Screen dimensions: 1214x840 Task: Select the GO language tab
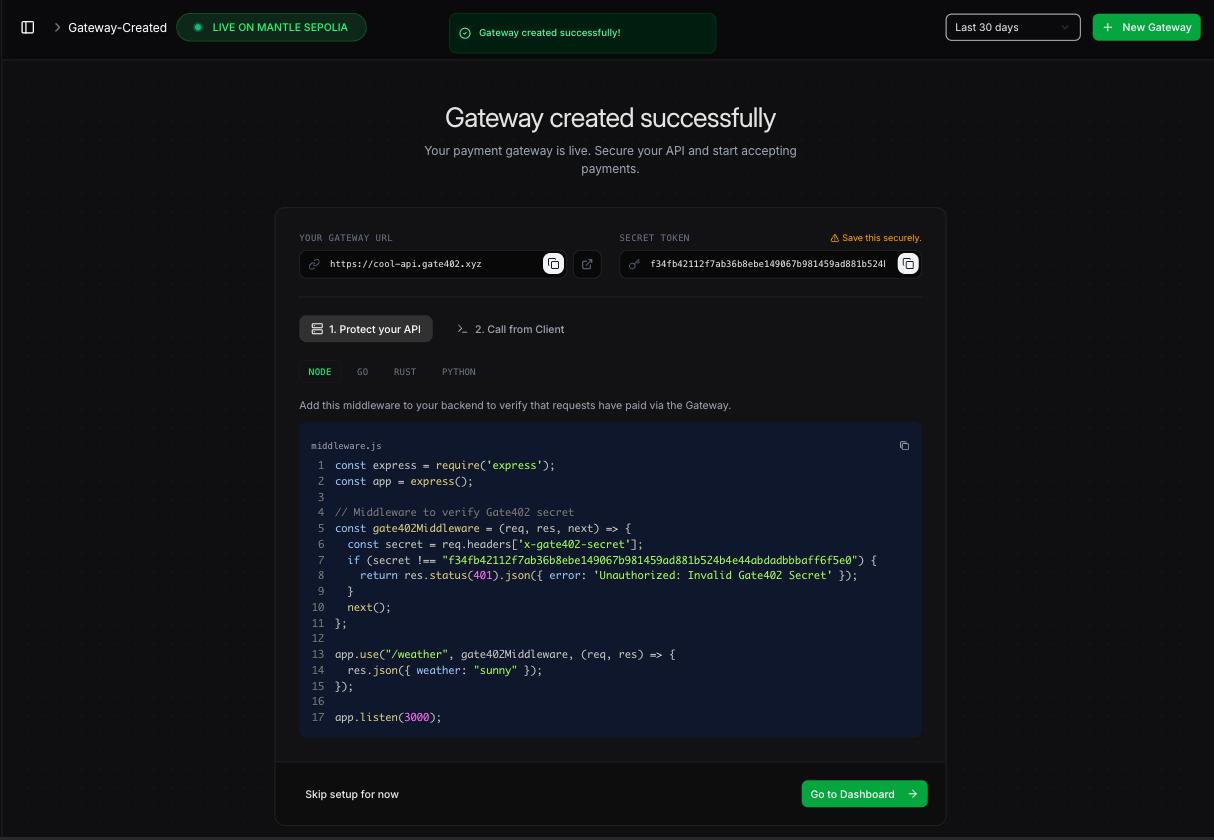coord(362,372)
